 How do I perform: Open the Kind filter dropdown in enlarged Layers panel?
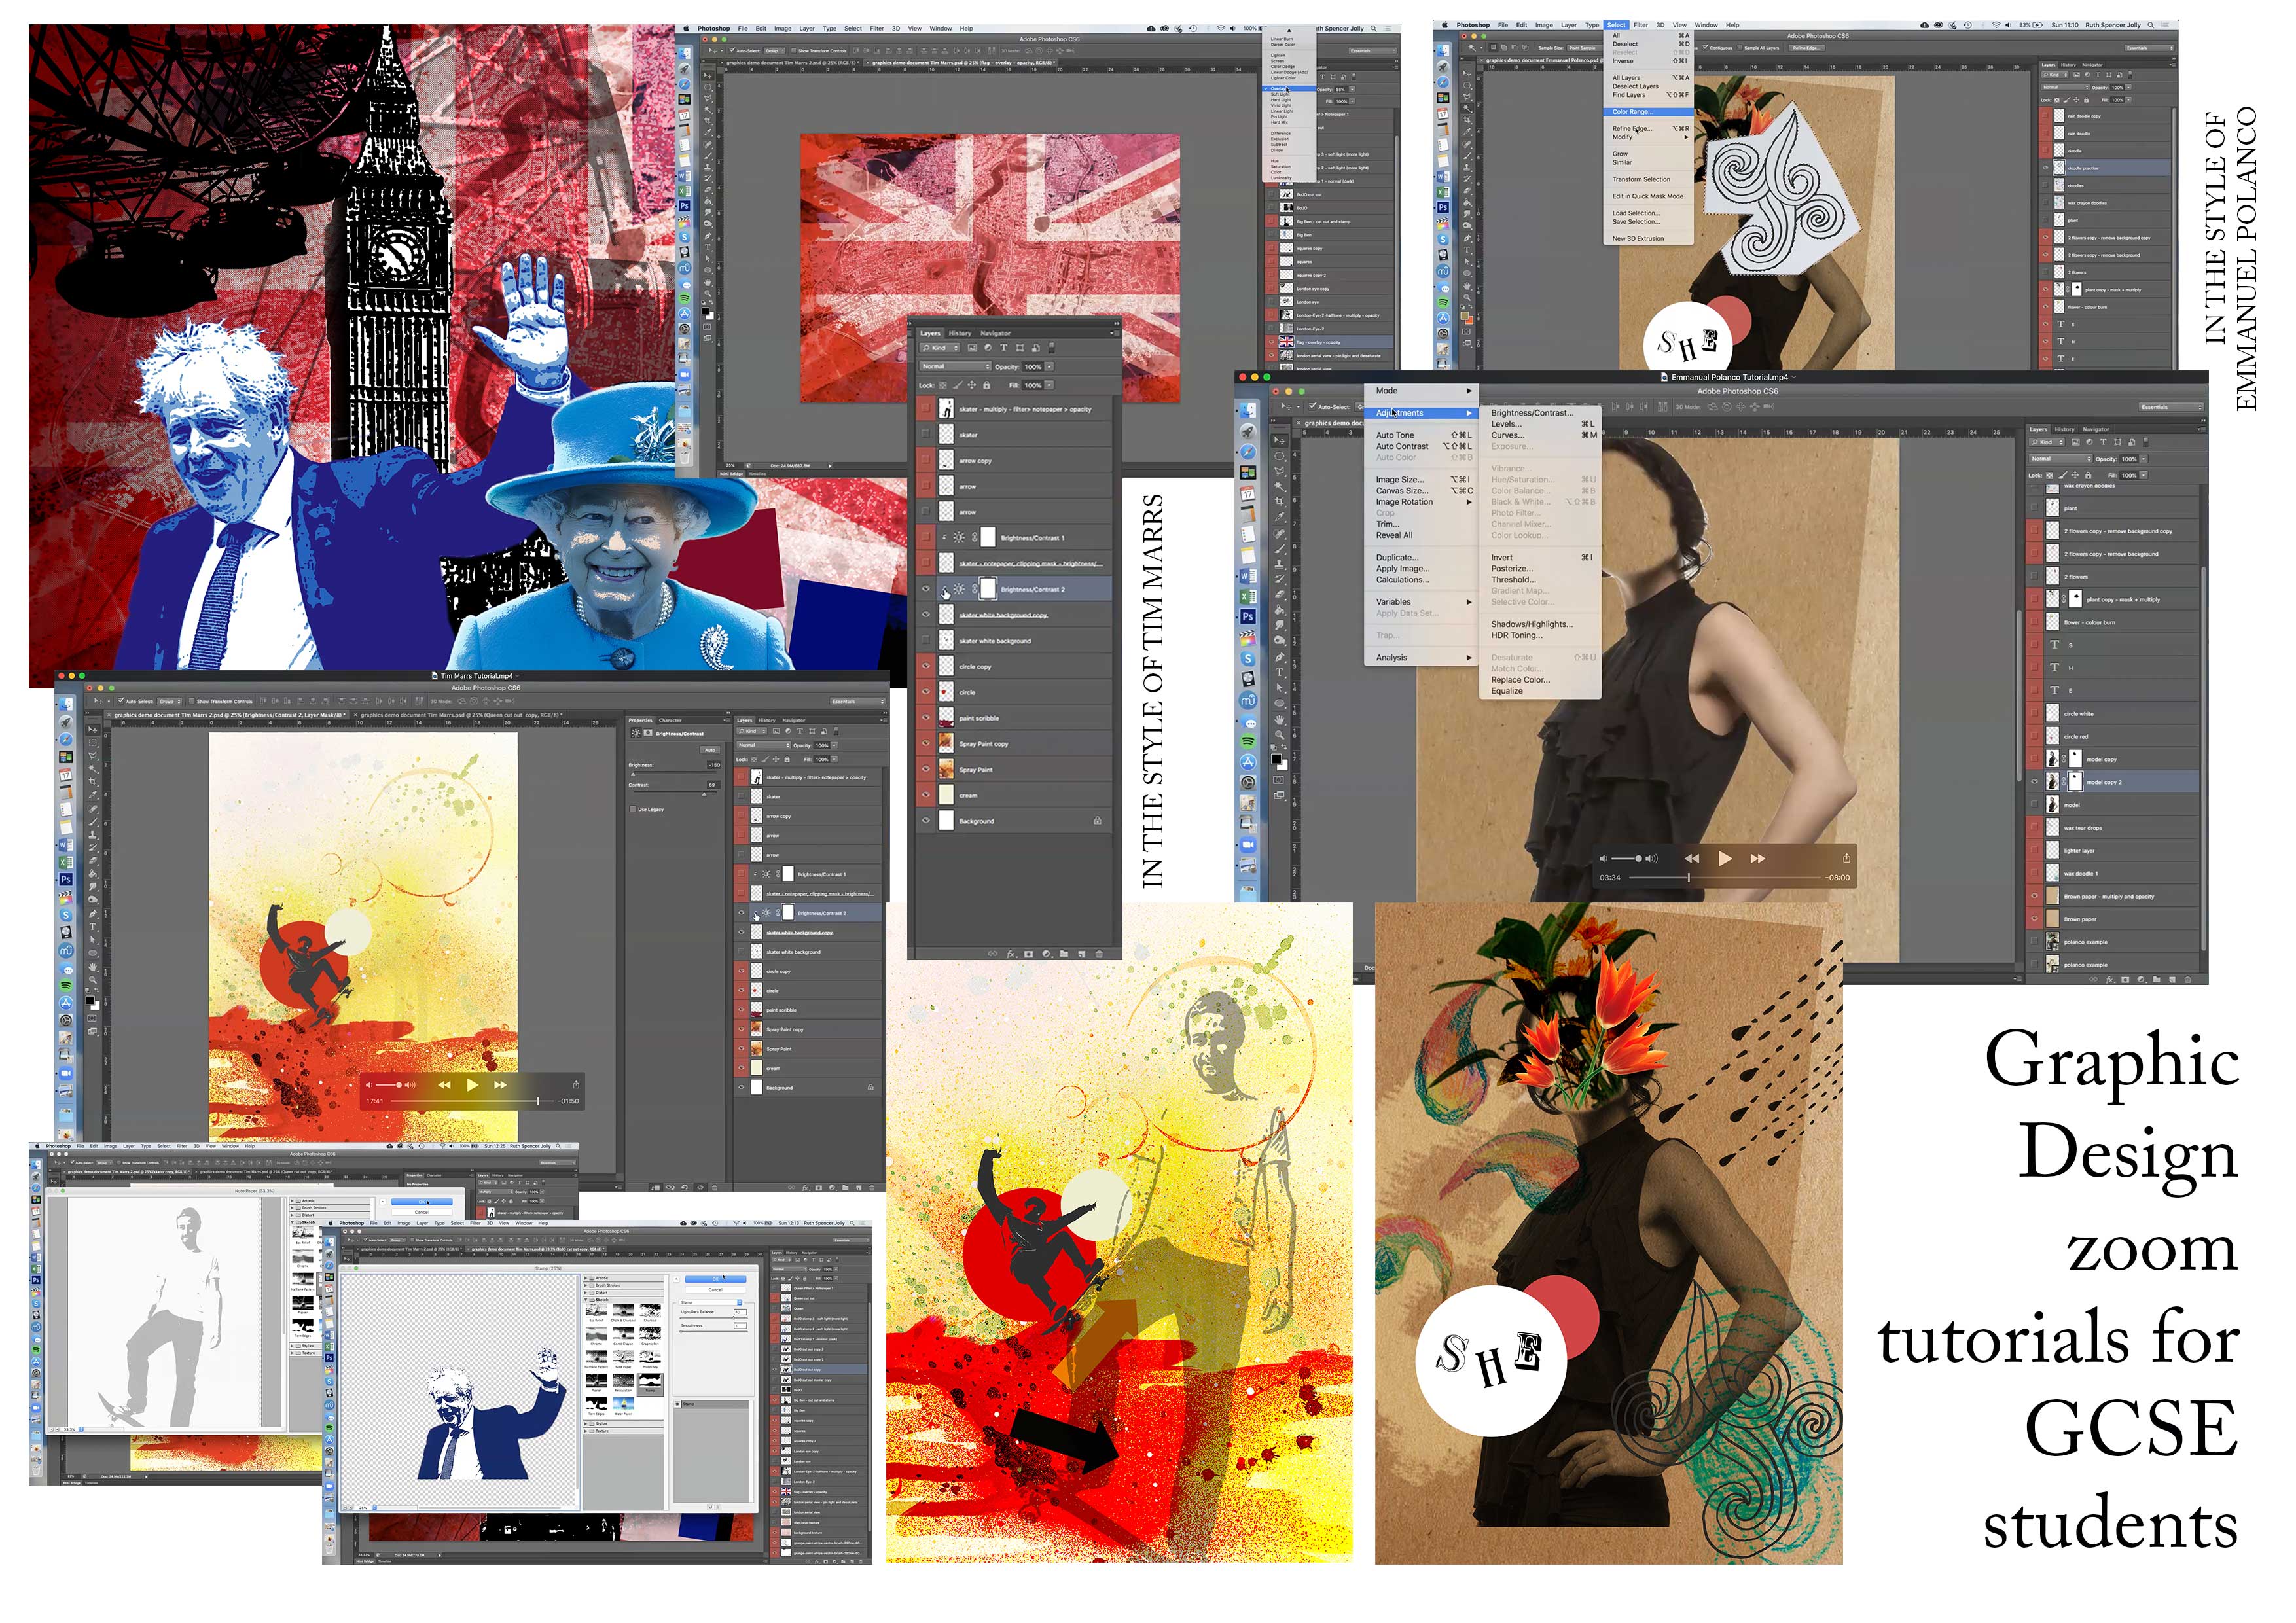point(940,348)
